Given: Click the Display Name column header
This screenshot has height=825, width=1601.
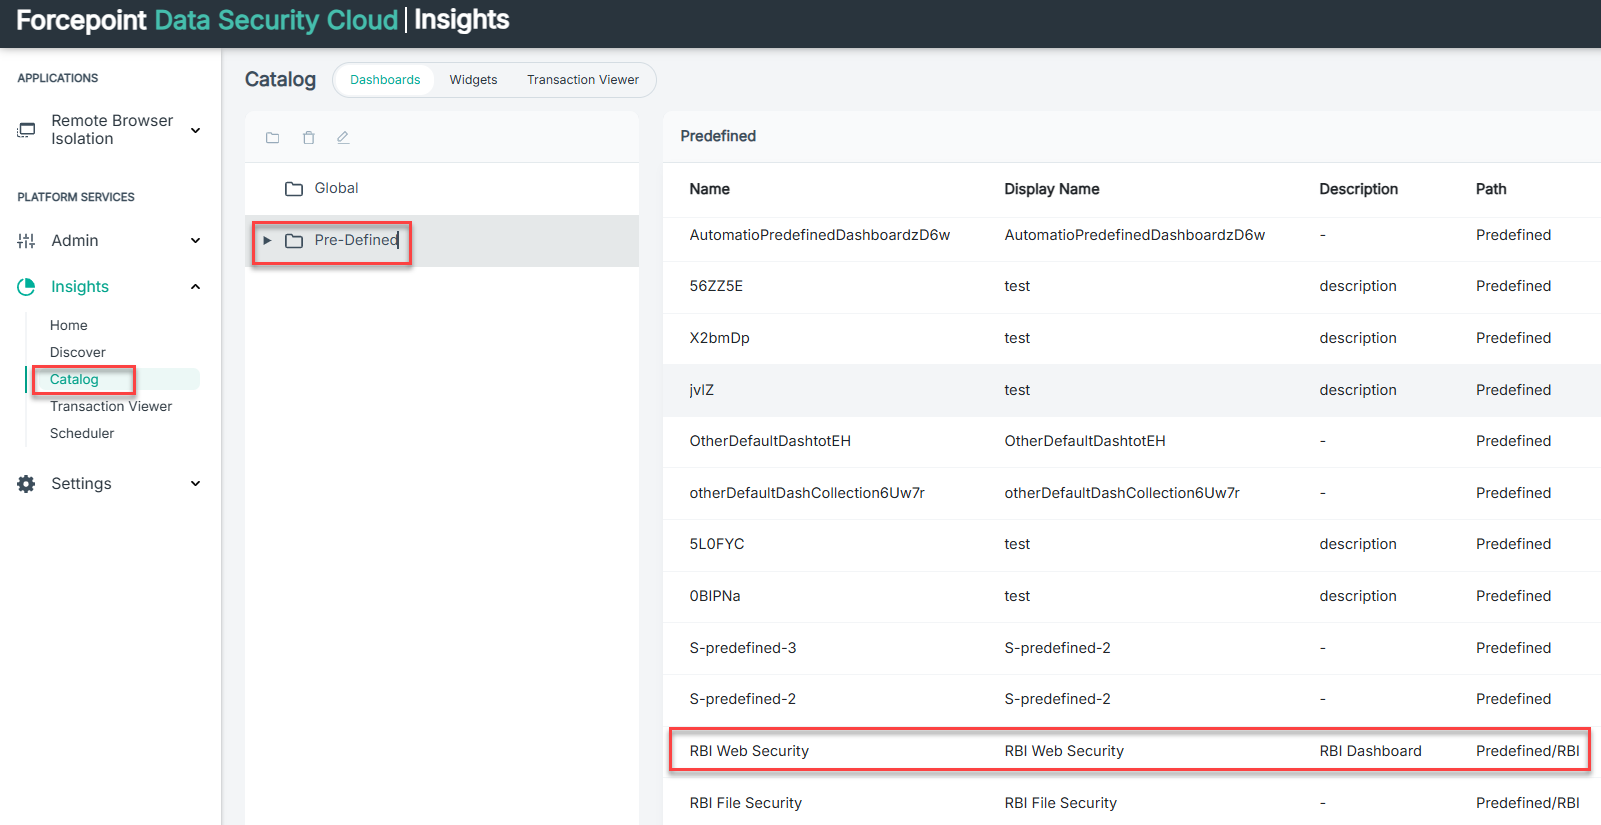Looking at the screenshot, I should click(1052, 189).
